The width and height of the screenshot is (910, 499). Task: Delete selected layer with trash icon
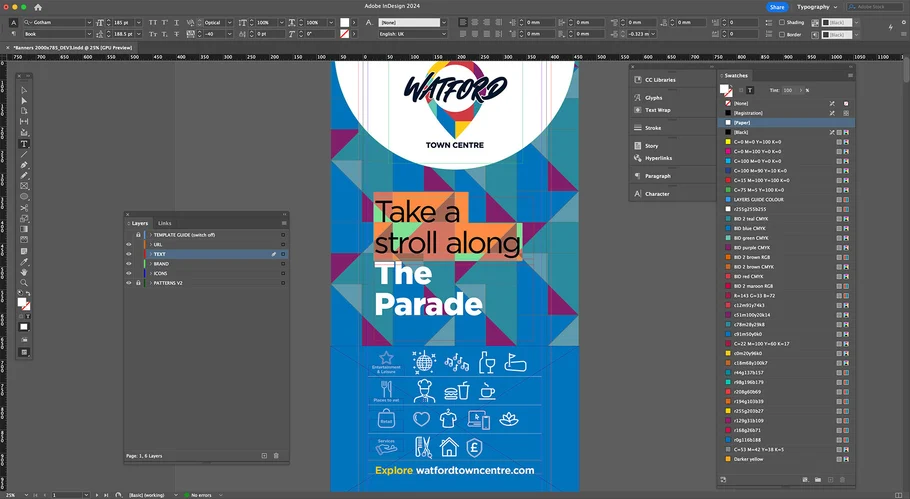click(276, 456)
